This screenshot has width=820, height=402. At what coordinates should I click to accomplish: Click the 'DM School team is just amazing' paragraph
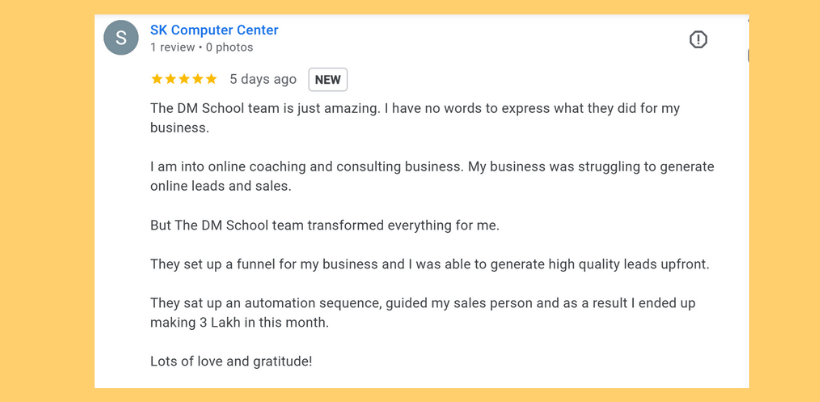[x=415, y=118]
